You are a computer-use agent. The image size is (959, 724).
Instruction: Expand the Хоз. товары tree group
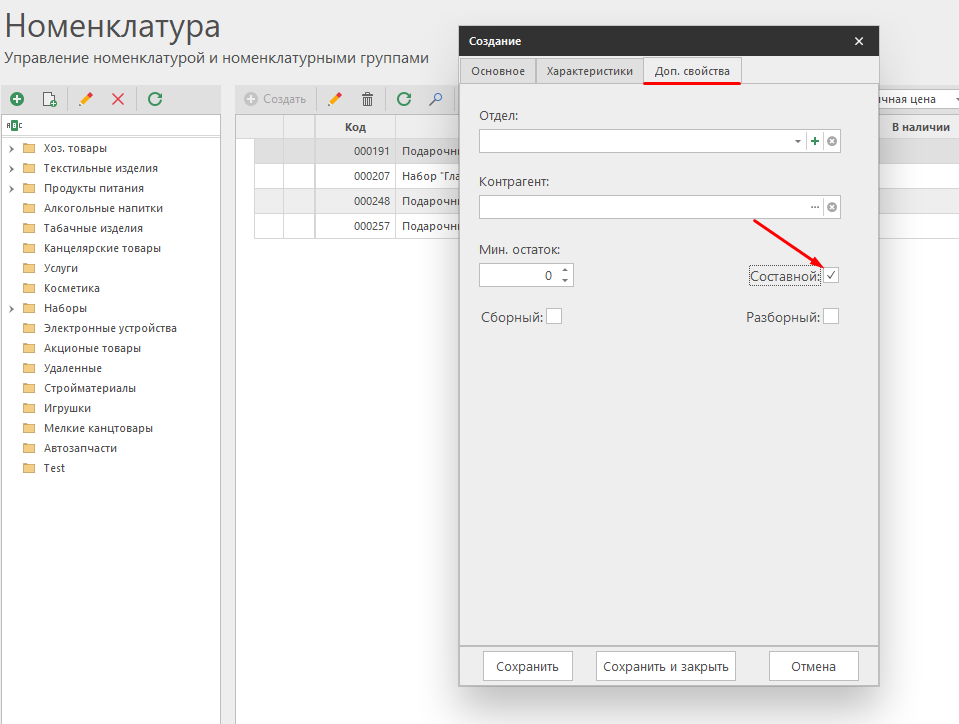tap(11, 148)
